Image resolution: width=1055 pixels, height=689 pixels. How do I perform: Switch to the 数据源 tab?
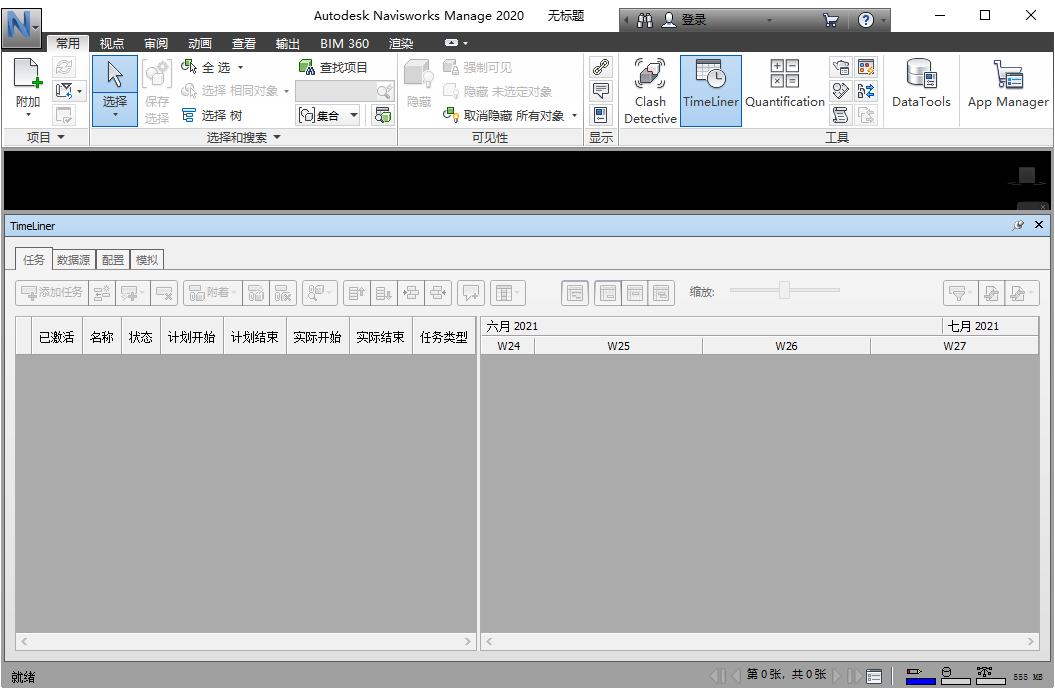pyautogui.click(x=73, y=259)
